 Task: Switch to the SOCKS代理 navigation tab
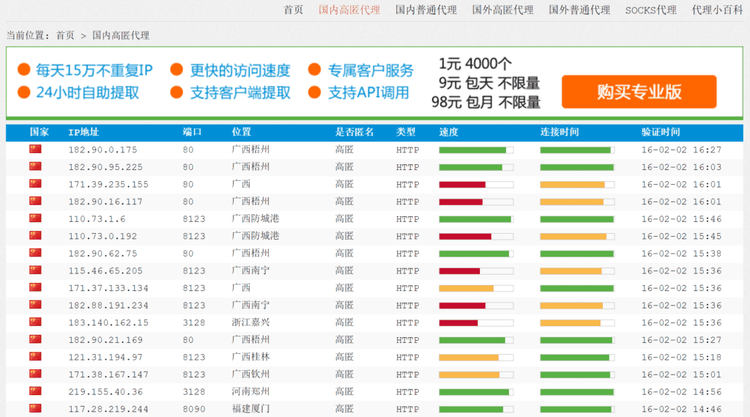[650, 10]
